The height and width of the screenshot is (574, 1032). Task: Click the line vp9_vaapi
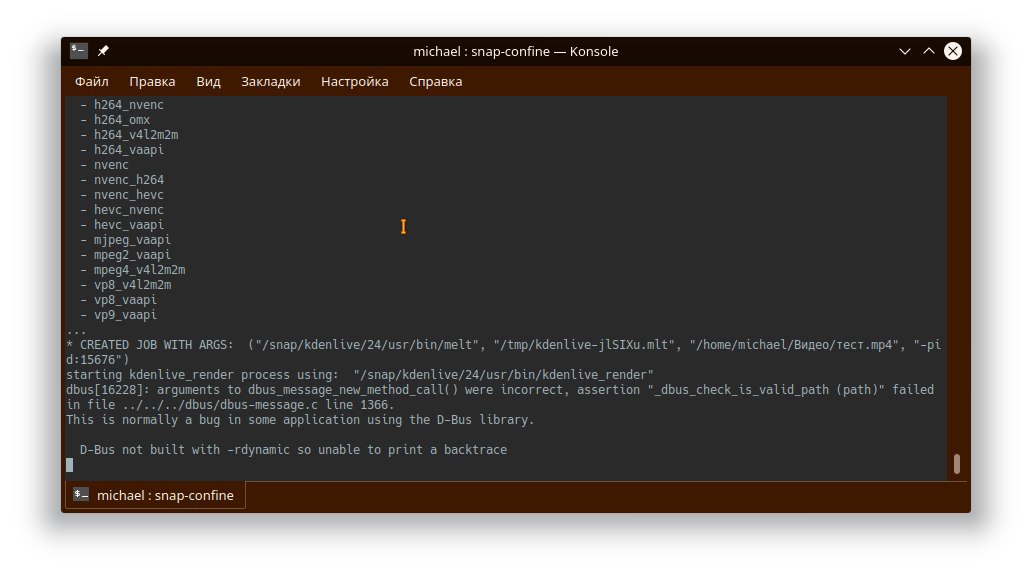(x=125, y=315)
